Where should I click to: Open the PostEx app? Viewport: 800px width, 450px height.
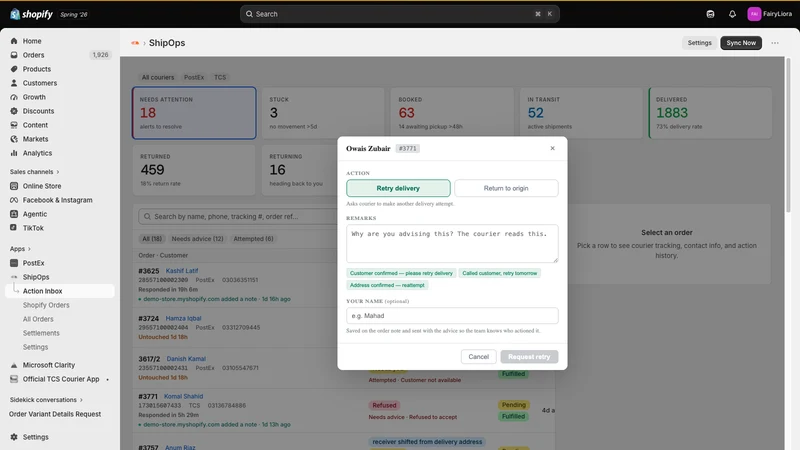pos(33,263)
